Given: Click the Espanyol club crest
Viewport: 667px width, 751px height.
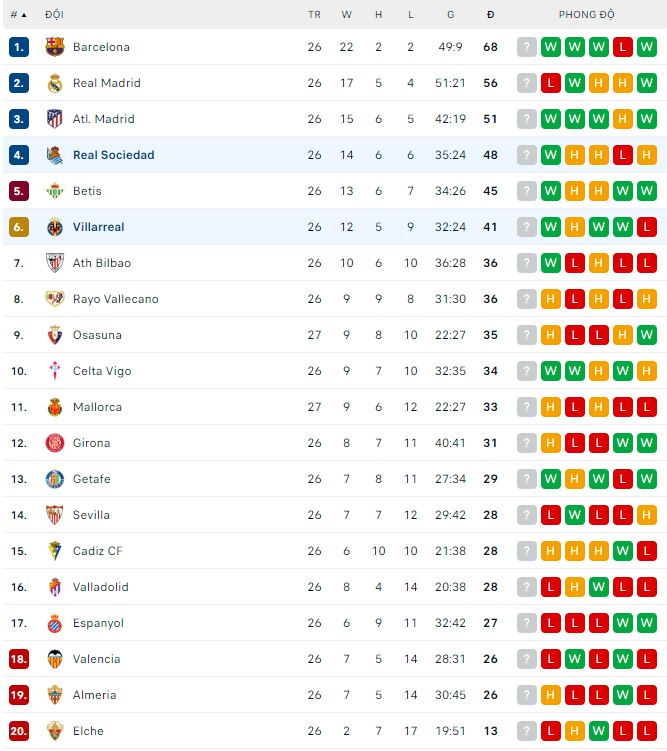Looking at the screenshot, I should click(x=55, y=623).
